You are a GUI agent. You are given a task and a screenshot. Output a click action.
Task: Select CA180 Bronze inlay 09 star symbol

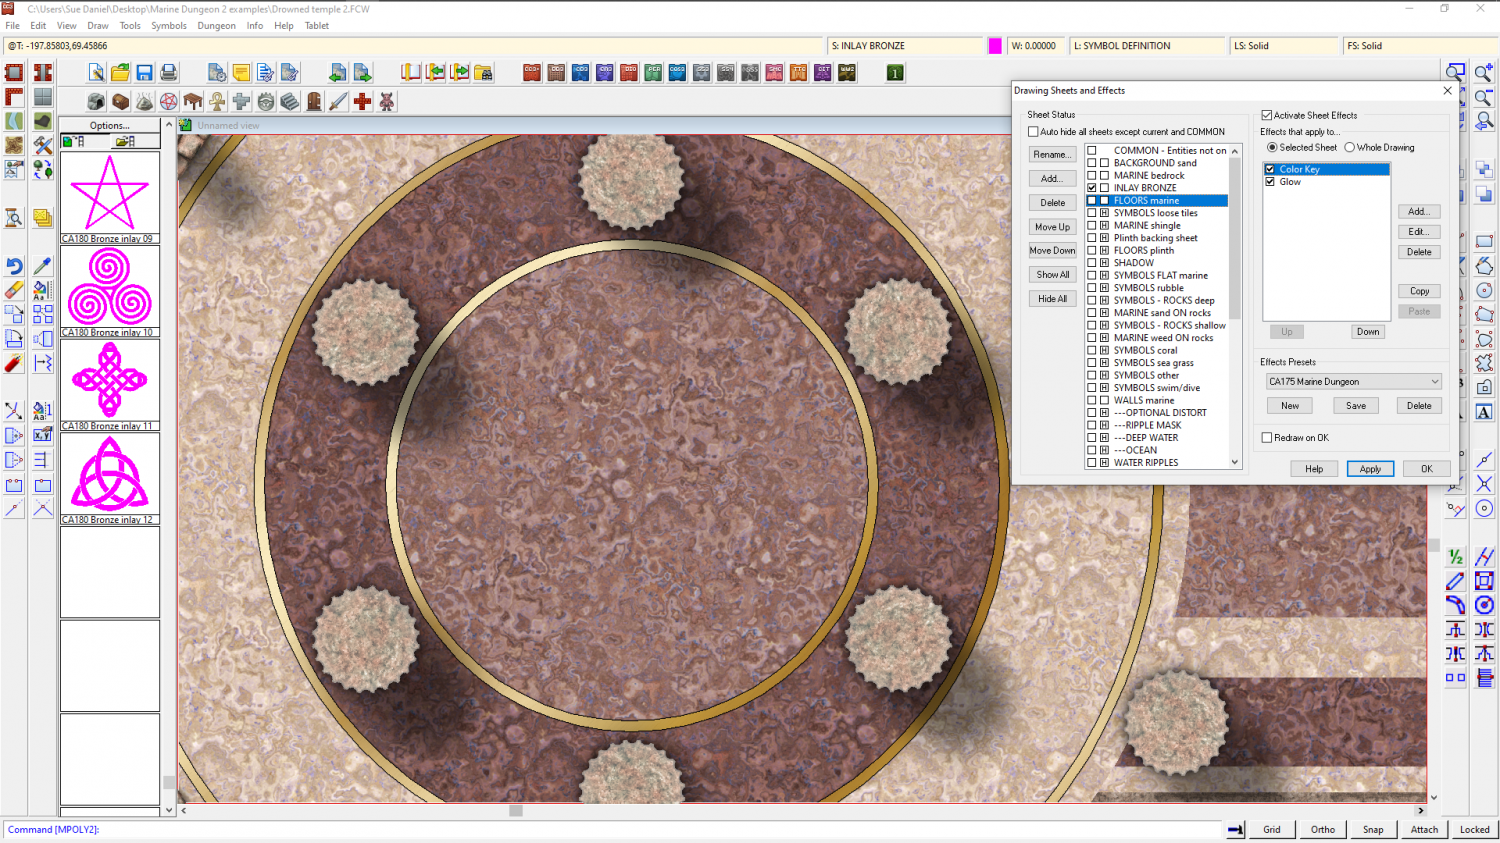coord(110,197)
